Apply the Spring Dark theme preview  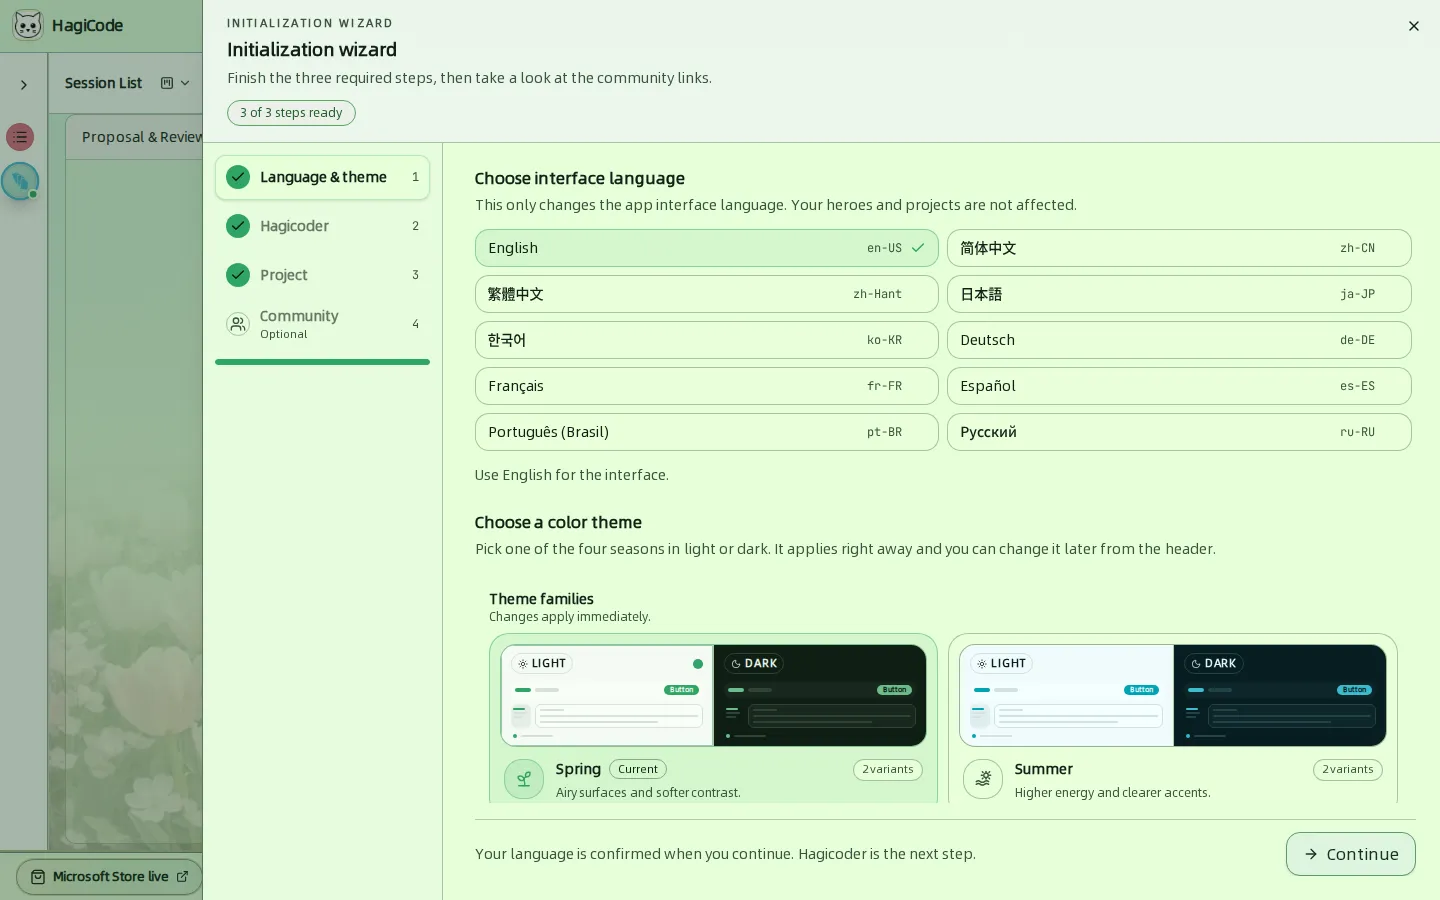pos(820,695)
